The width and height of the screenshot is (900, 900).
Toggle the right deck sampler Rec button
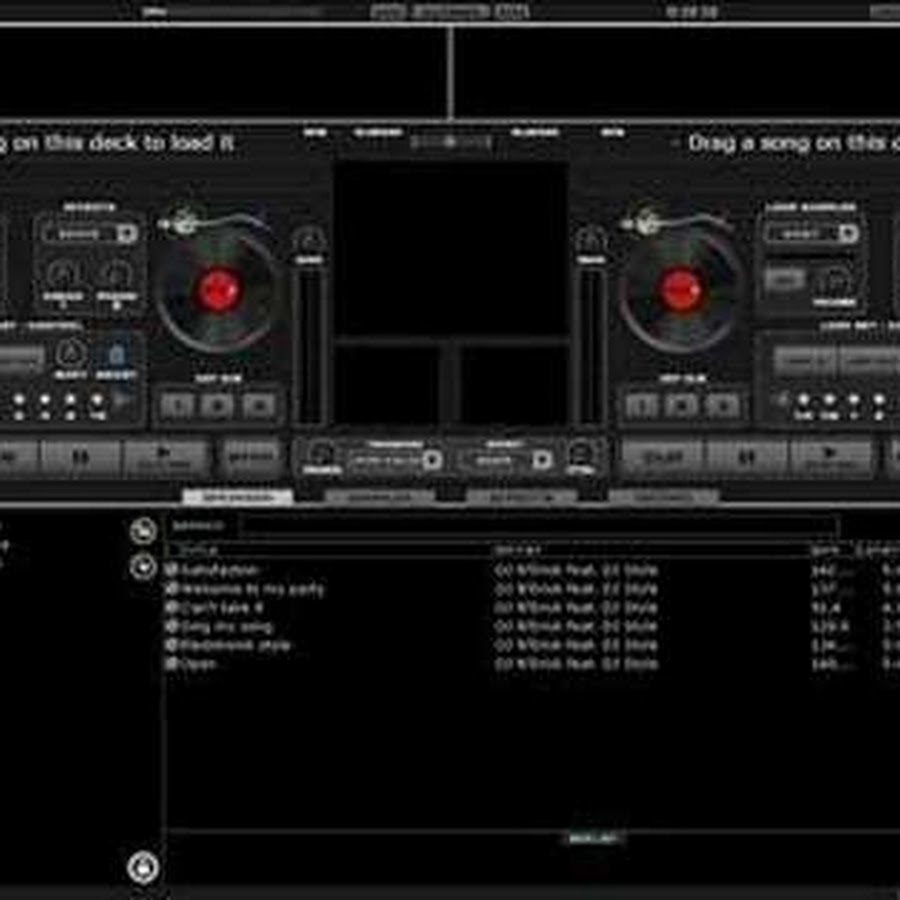pyautogui.click(x=785, y=280)
